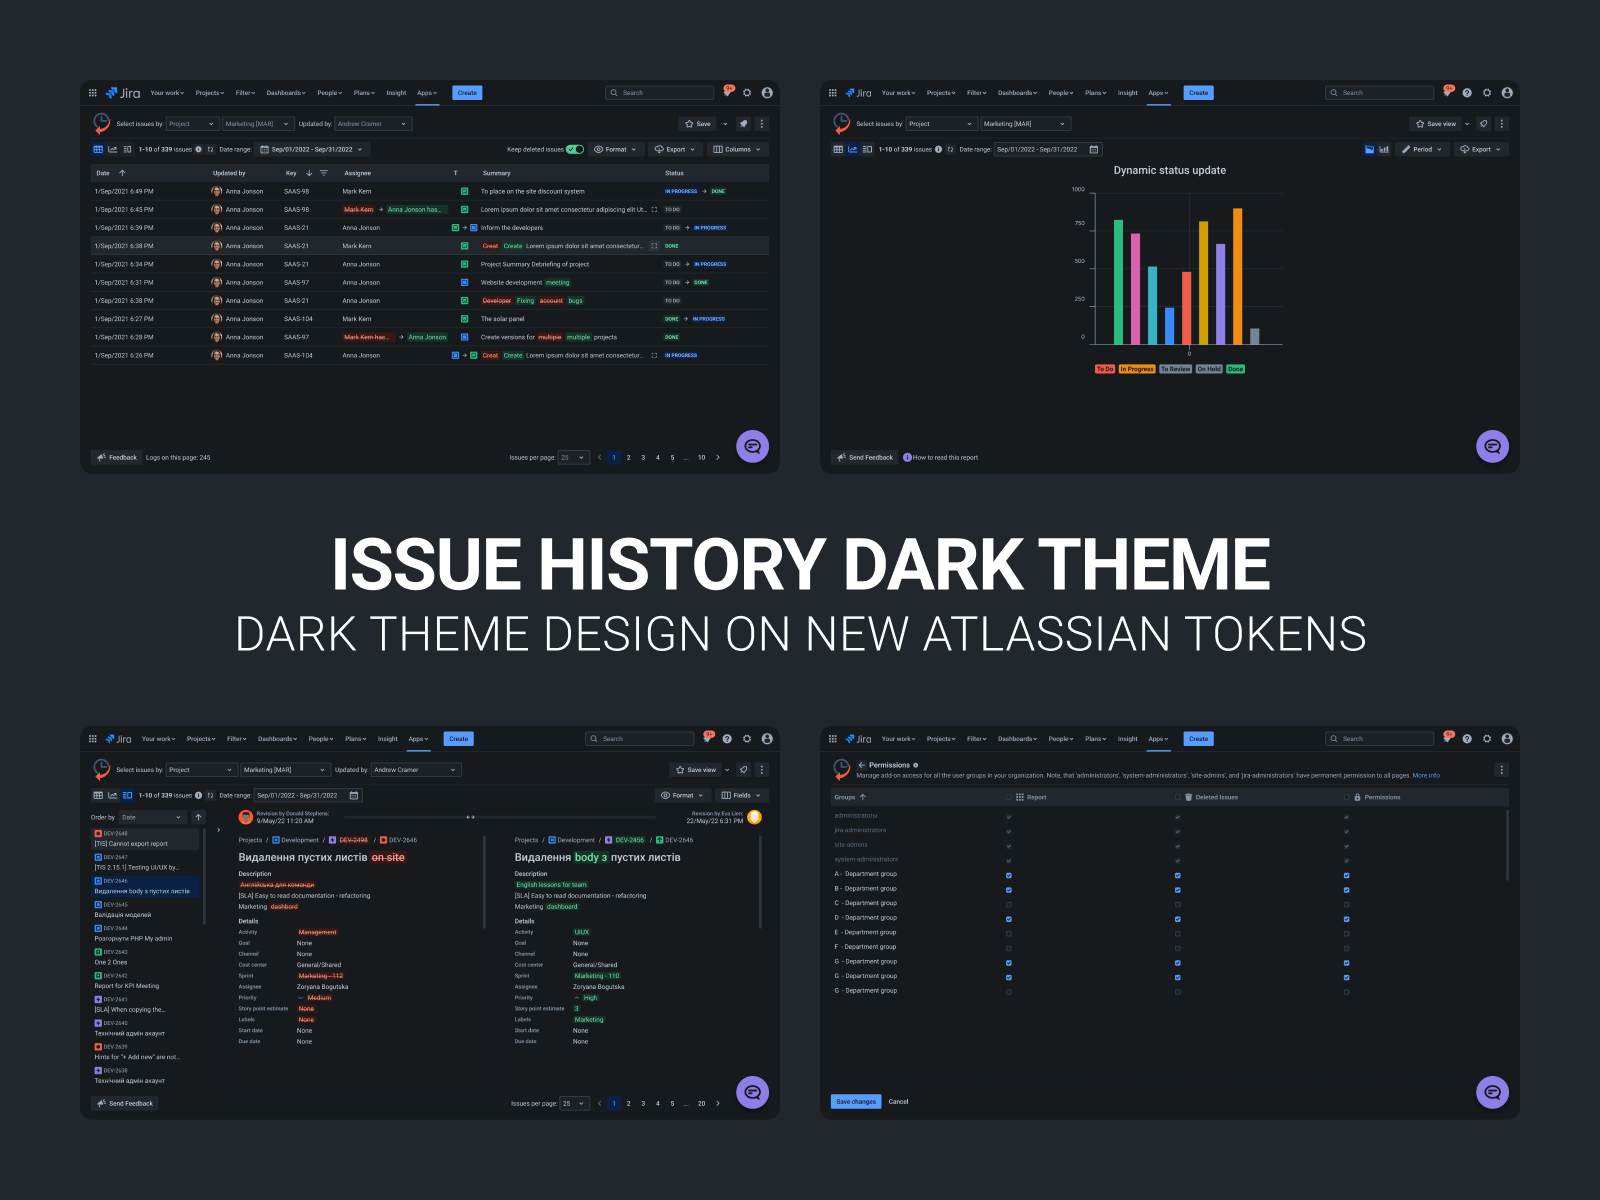Screen dimensions: 1600x1200
Task: Open Format dropdown in the table view panel
Action: pos(615,149)
